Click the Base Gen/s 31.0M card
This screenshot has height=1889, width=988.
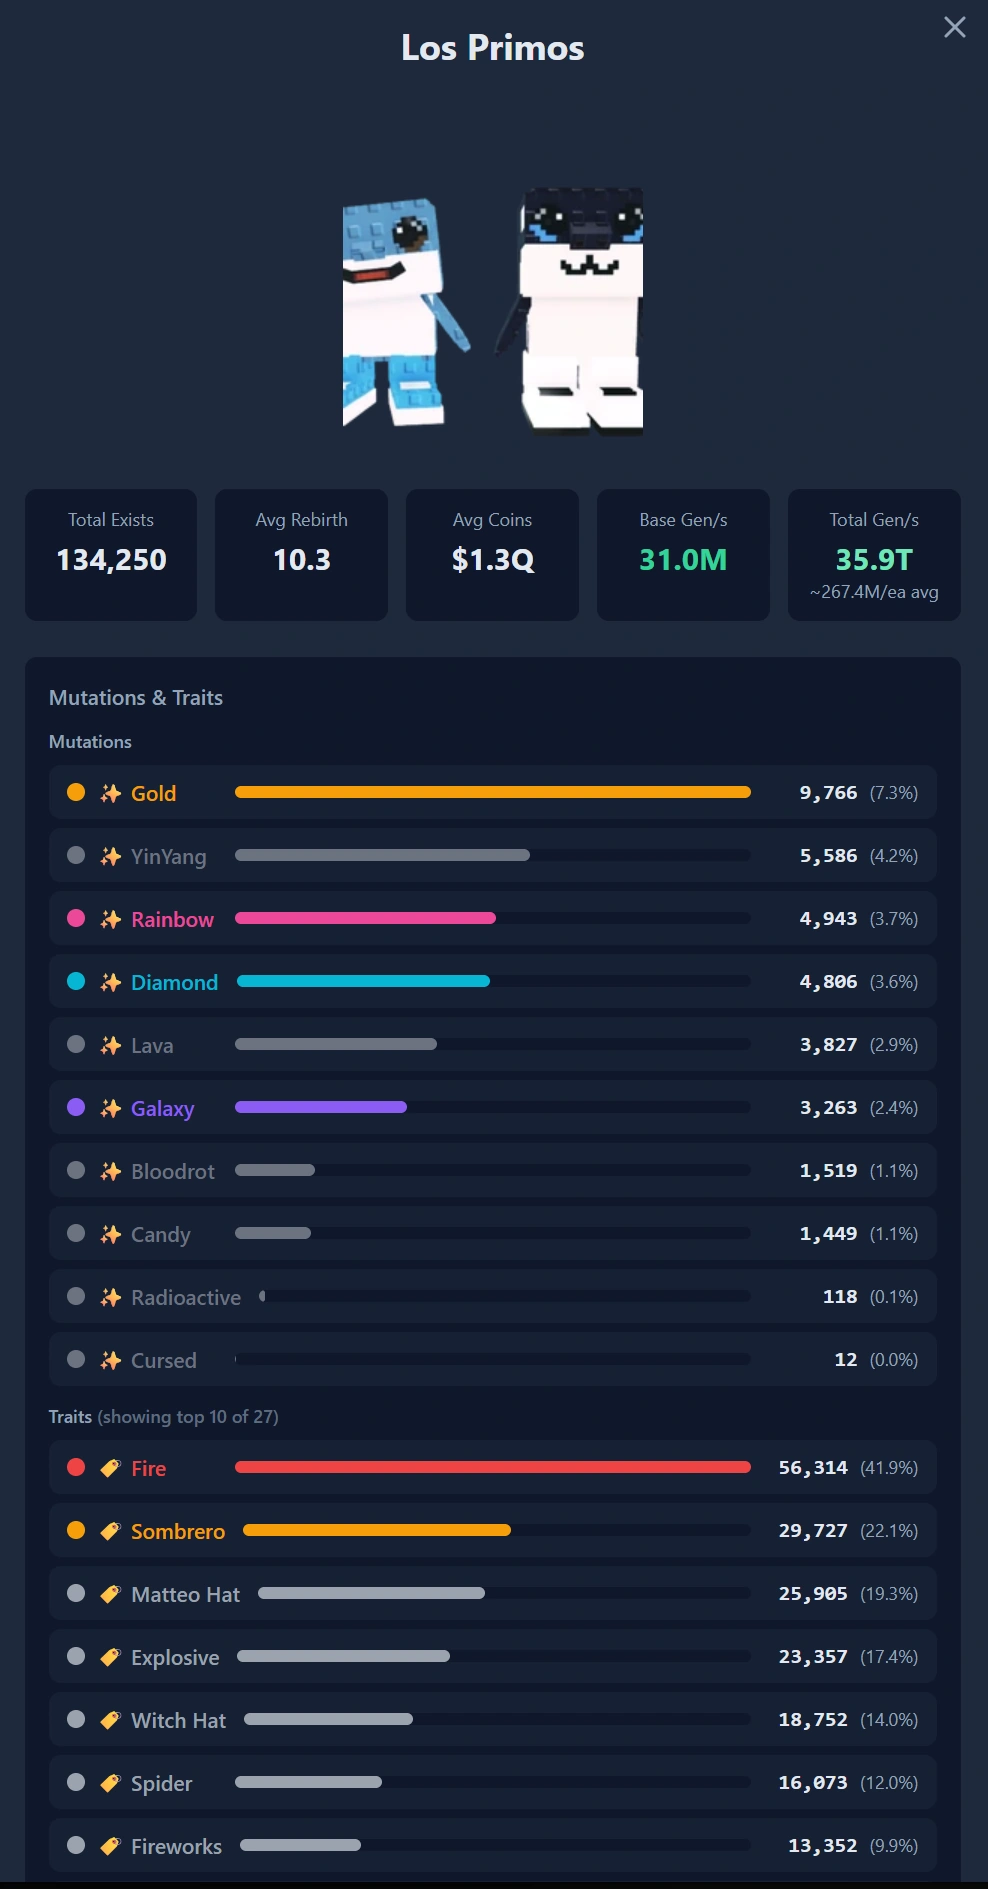683,555
